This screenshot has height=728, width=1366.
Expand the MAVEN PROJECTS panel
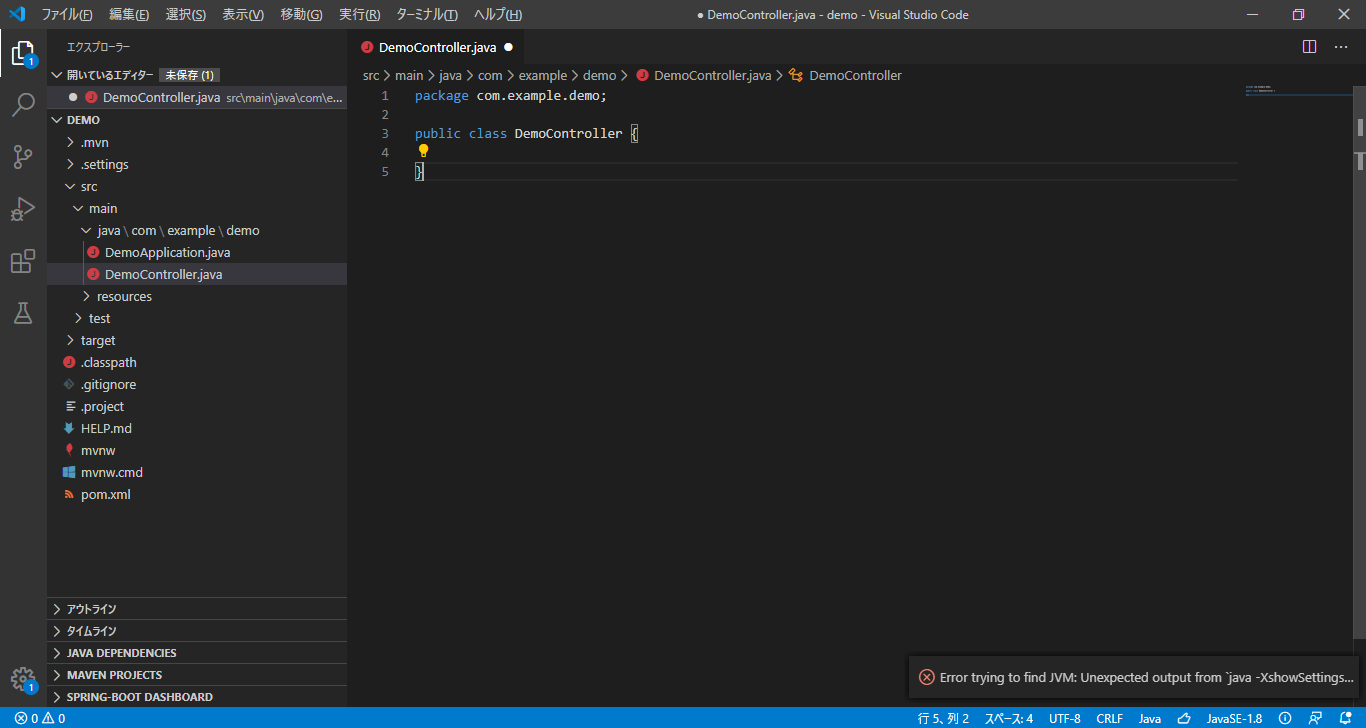coord(197,675)
